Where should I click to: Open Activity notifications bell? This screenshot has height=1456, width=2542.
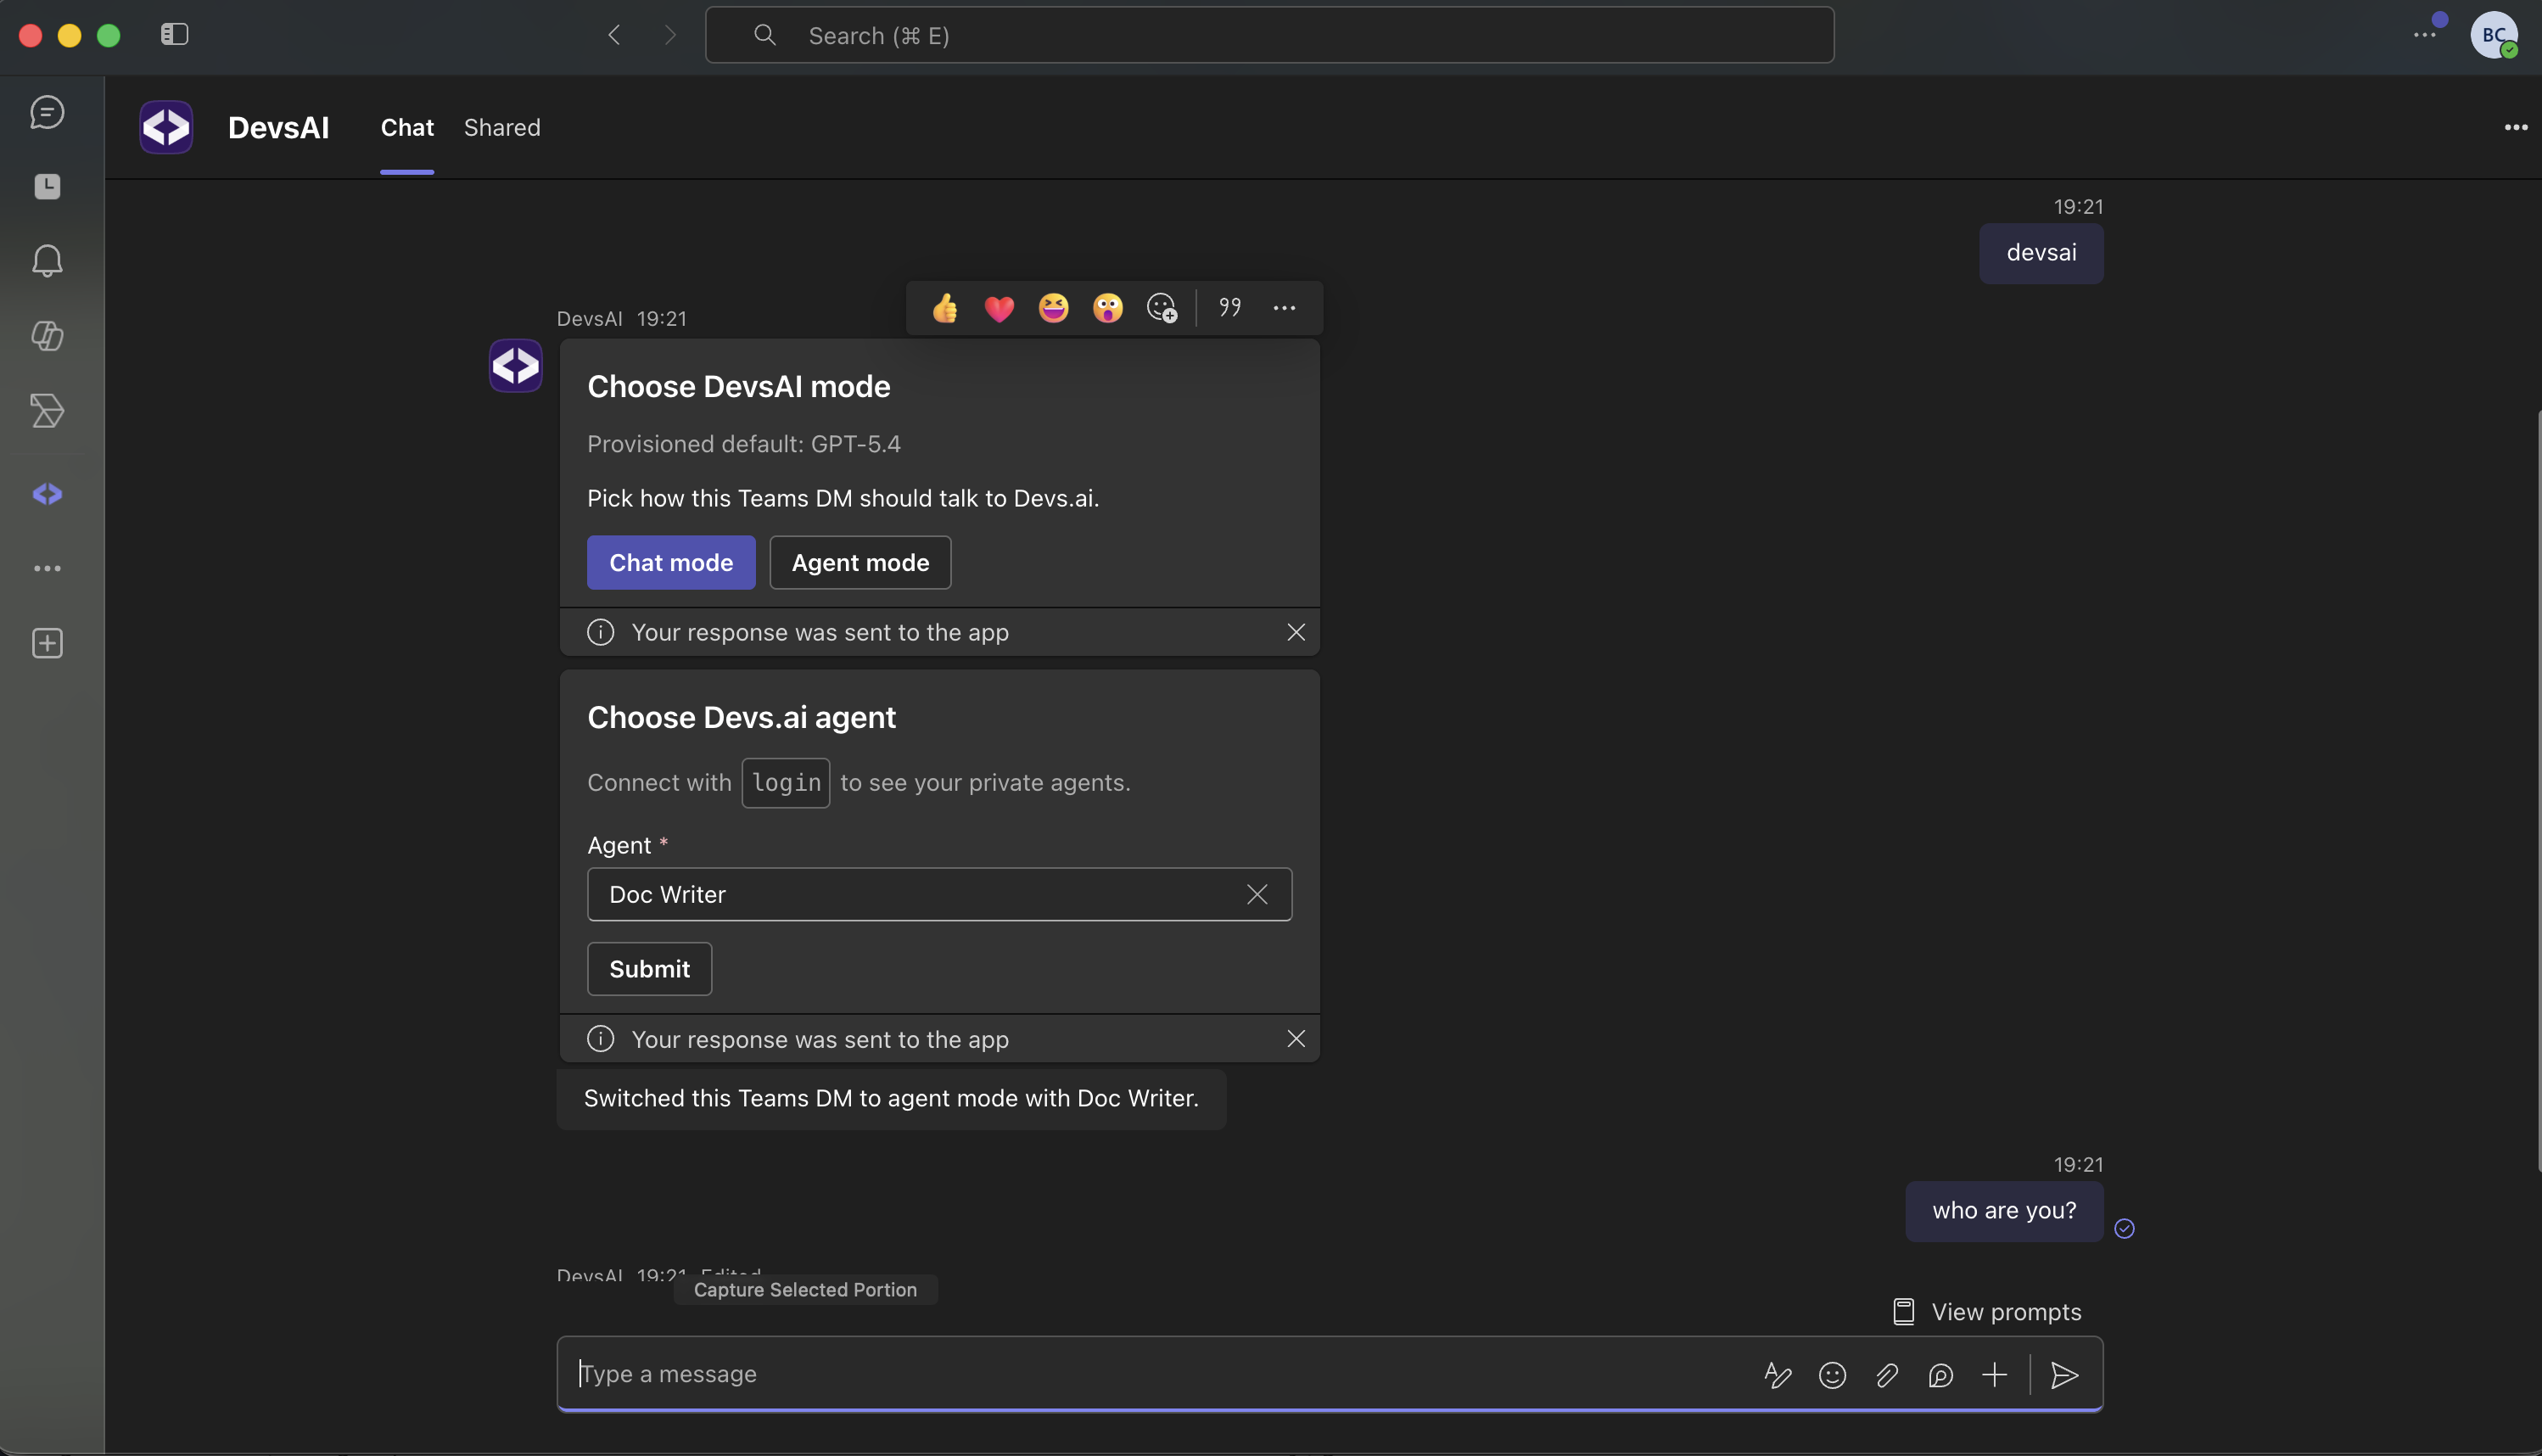[47, 261]
